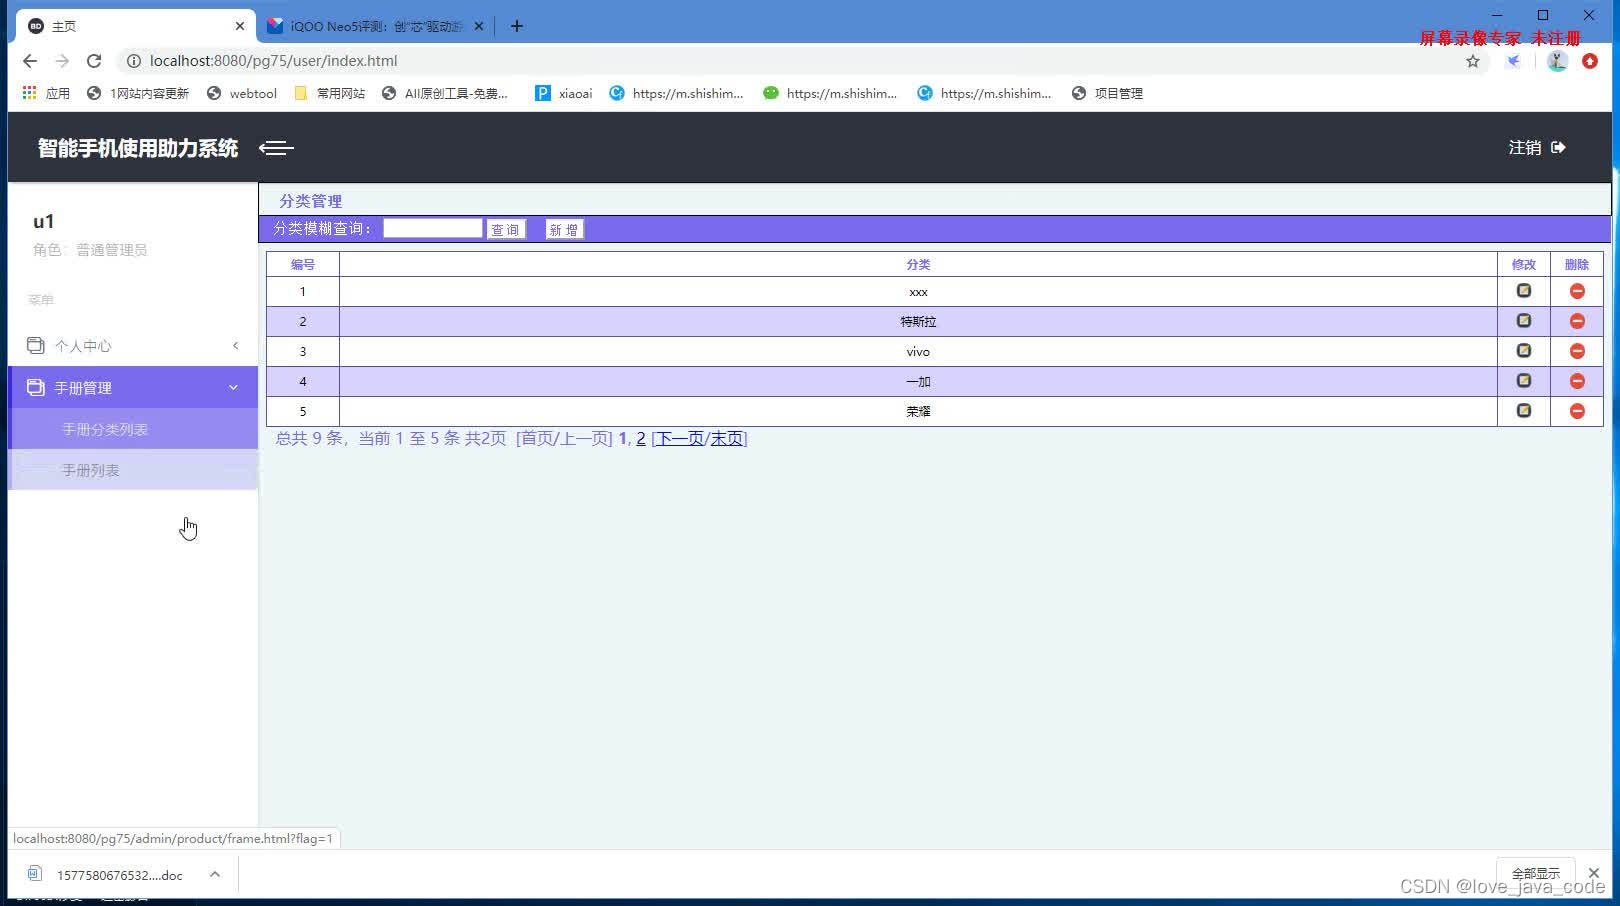The height and width of the screenshot is (906, 1620).
Task: Click the browser address bar URL
Action: (273, 61)
